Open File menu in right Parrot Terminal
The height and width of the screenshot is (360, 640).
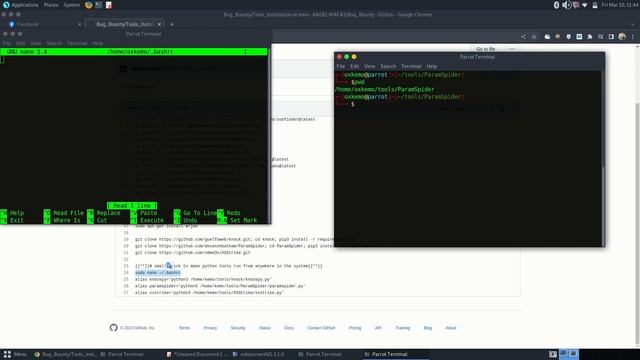(x=340, y=66)
